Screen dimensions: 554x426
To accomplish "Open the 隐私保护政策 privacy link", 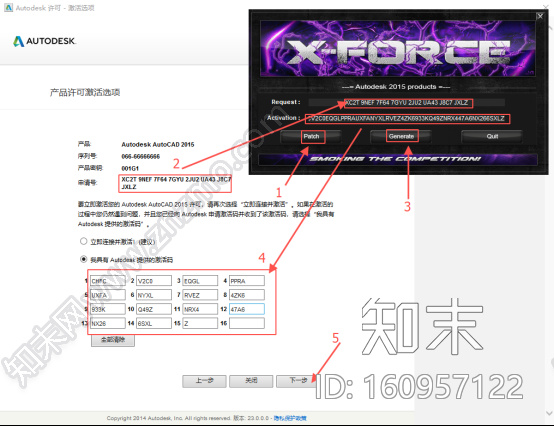I will coord(290,418).
